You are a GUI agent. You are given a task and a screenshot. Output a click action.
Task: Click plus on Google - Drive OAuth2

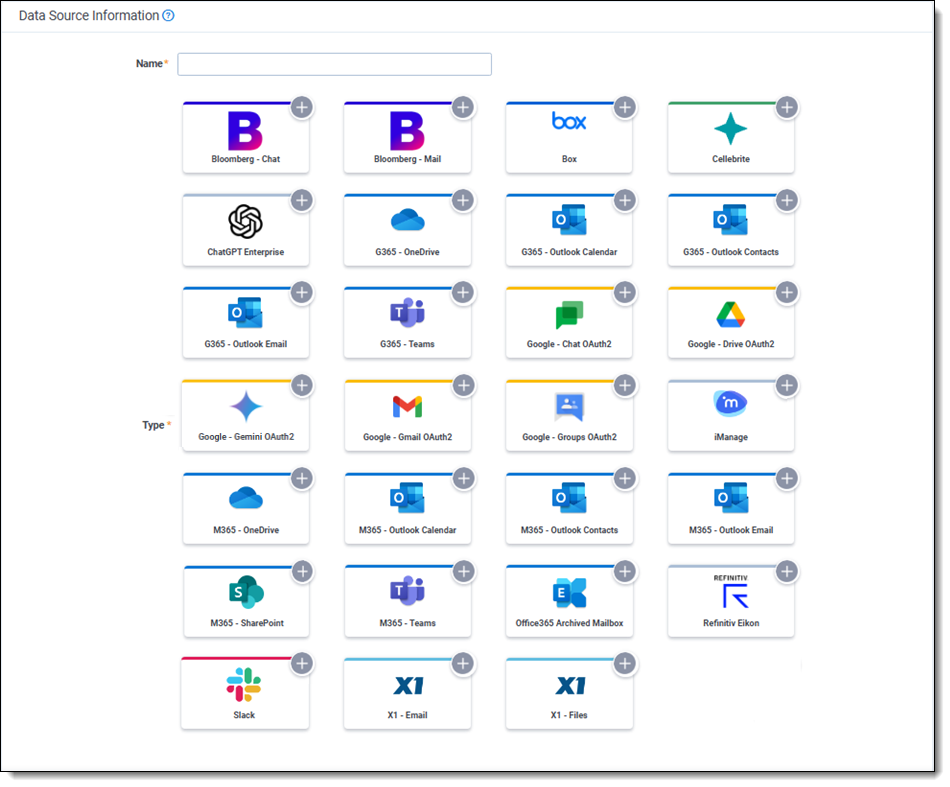click(786, 293)
